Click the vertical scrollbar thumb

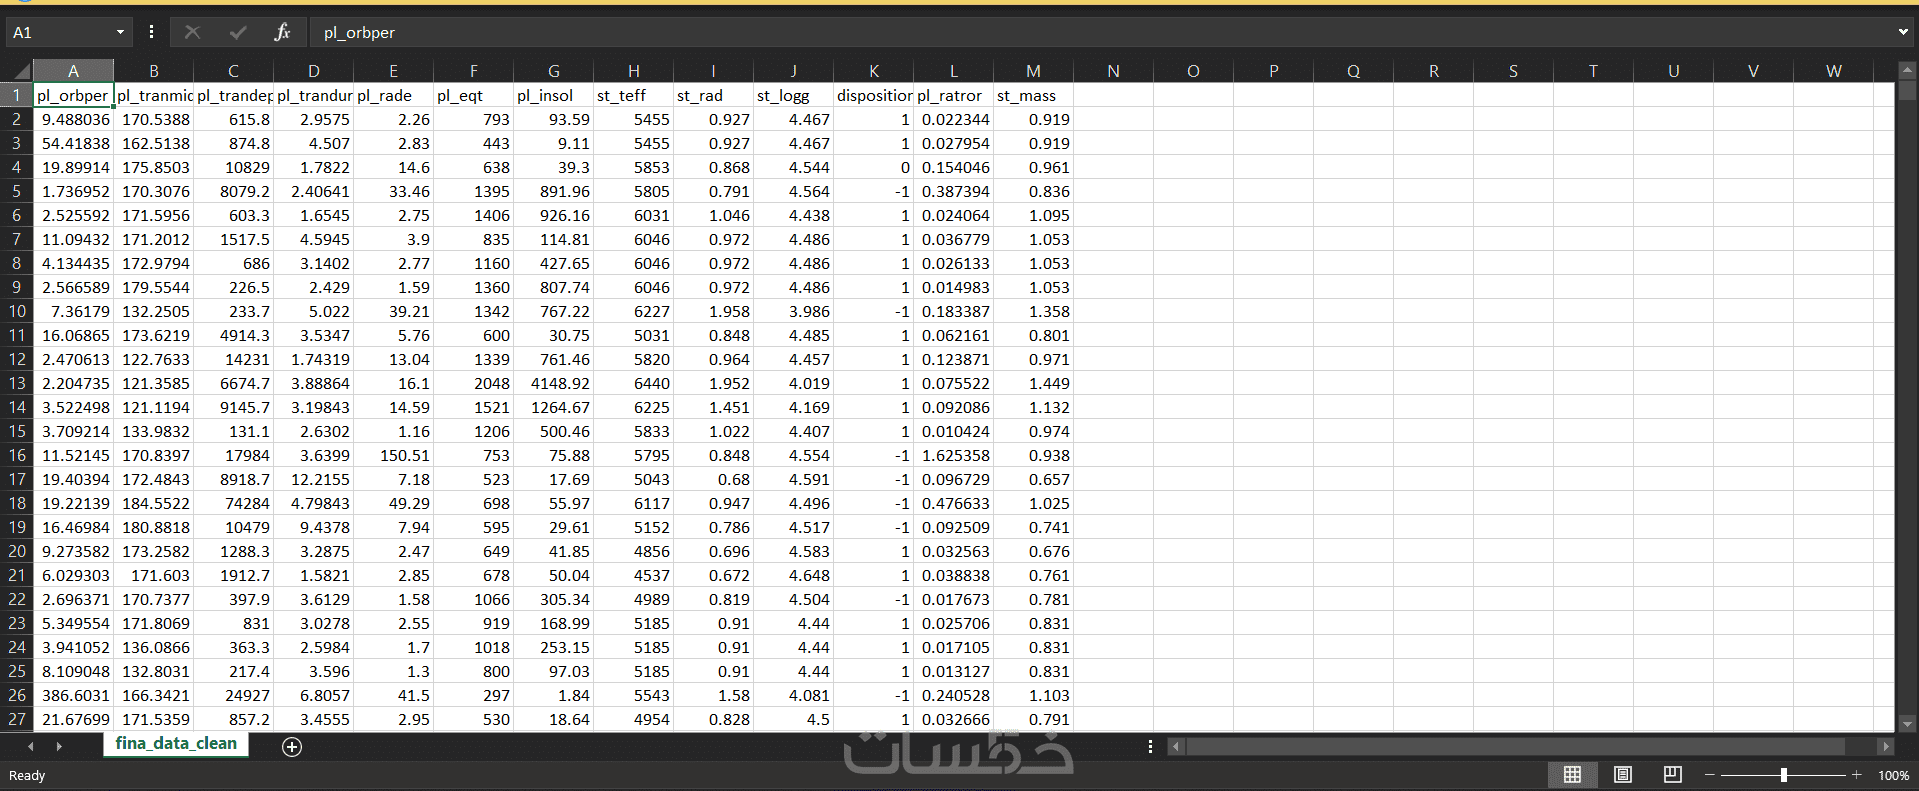click(1907, 90)
